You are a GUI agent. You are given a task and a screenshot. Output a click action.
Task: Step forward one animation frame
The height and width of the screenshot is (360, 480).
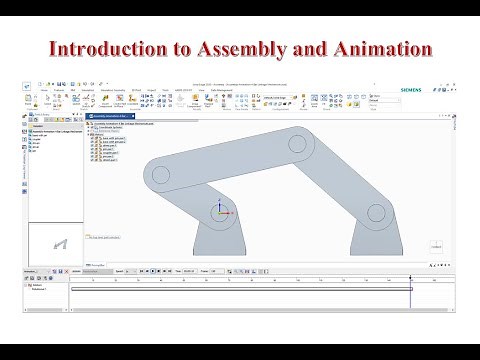[x=164, y=271]
